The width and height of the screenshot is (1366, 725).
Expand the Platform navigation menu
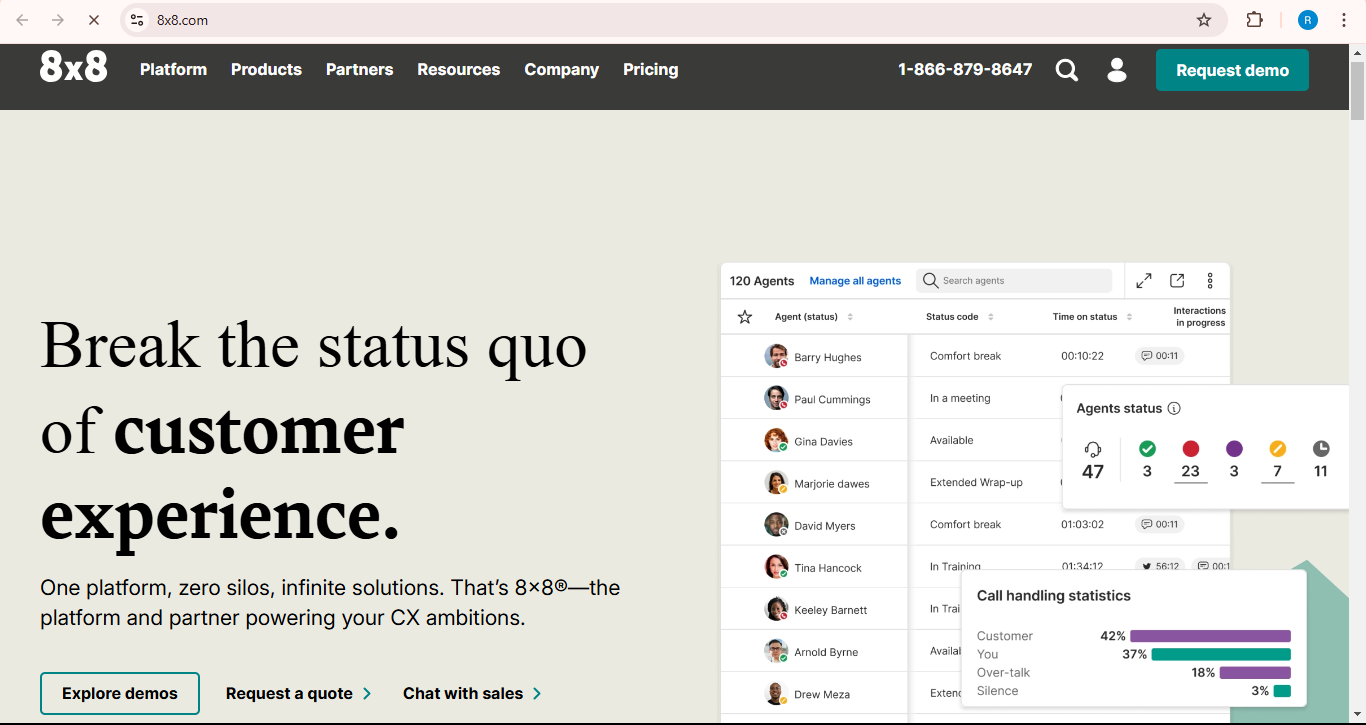(173, 69)
